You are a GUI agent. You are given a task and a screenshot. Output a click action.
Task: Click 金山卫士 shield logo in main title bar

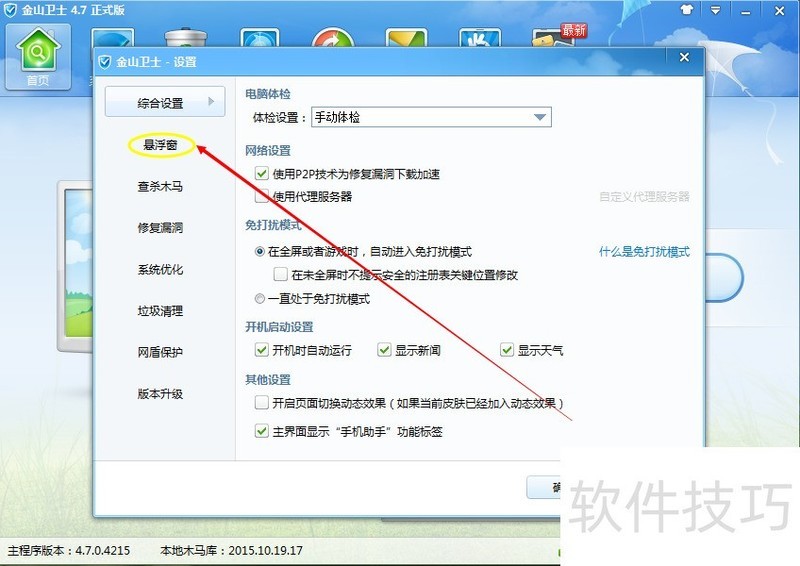click(x=10, y=10)
